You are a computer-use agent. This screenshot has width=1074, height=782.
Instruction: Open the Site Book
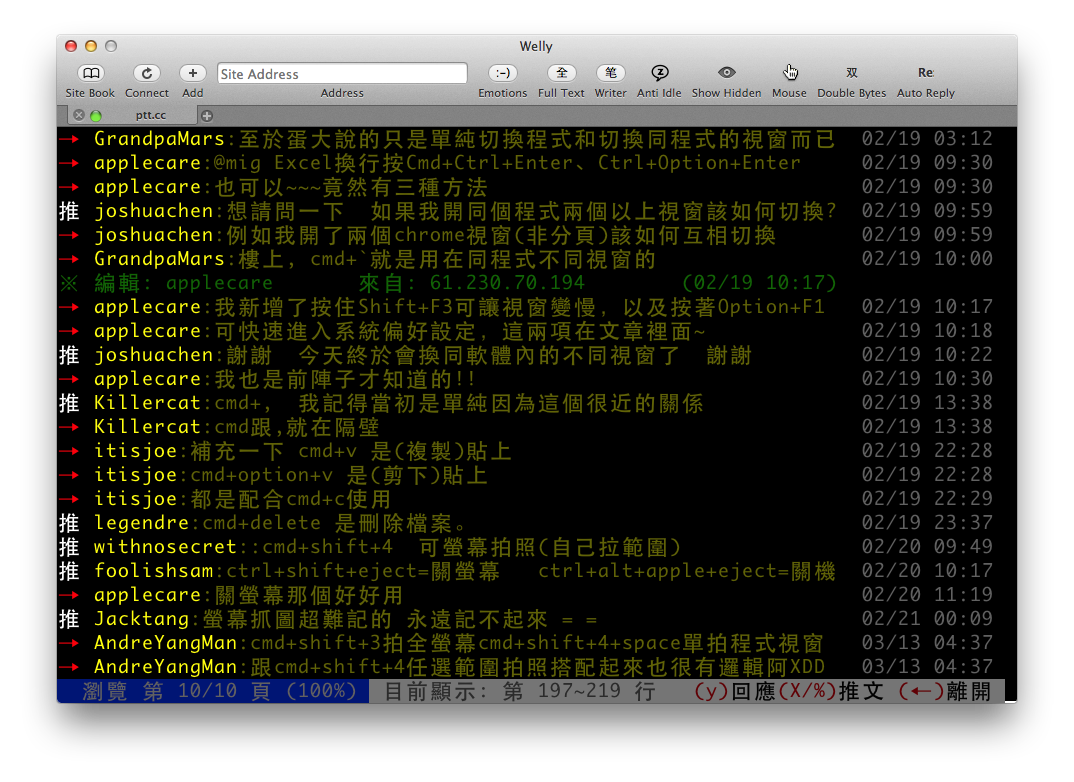click(90, 73)
